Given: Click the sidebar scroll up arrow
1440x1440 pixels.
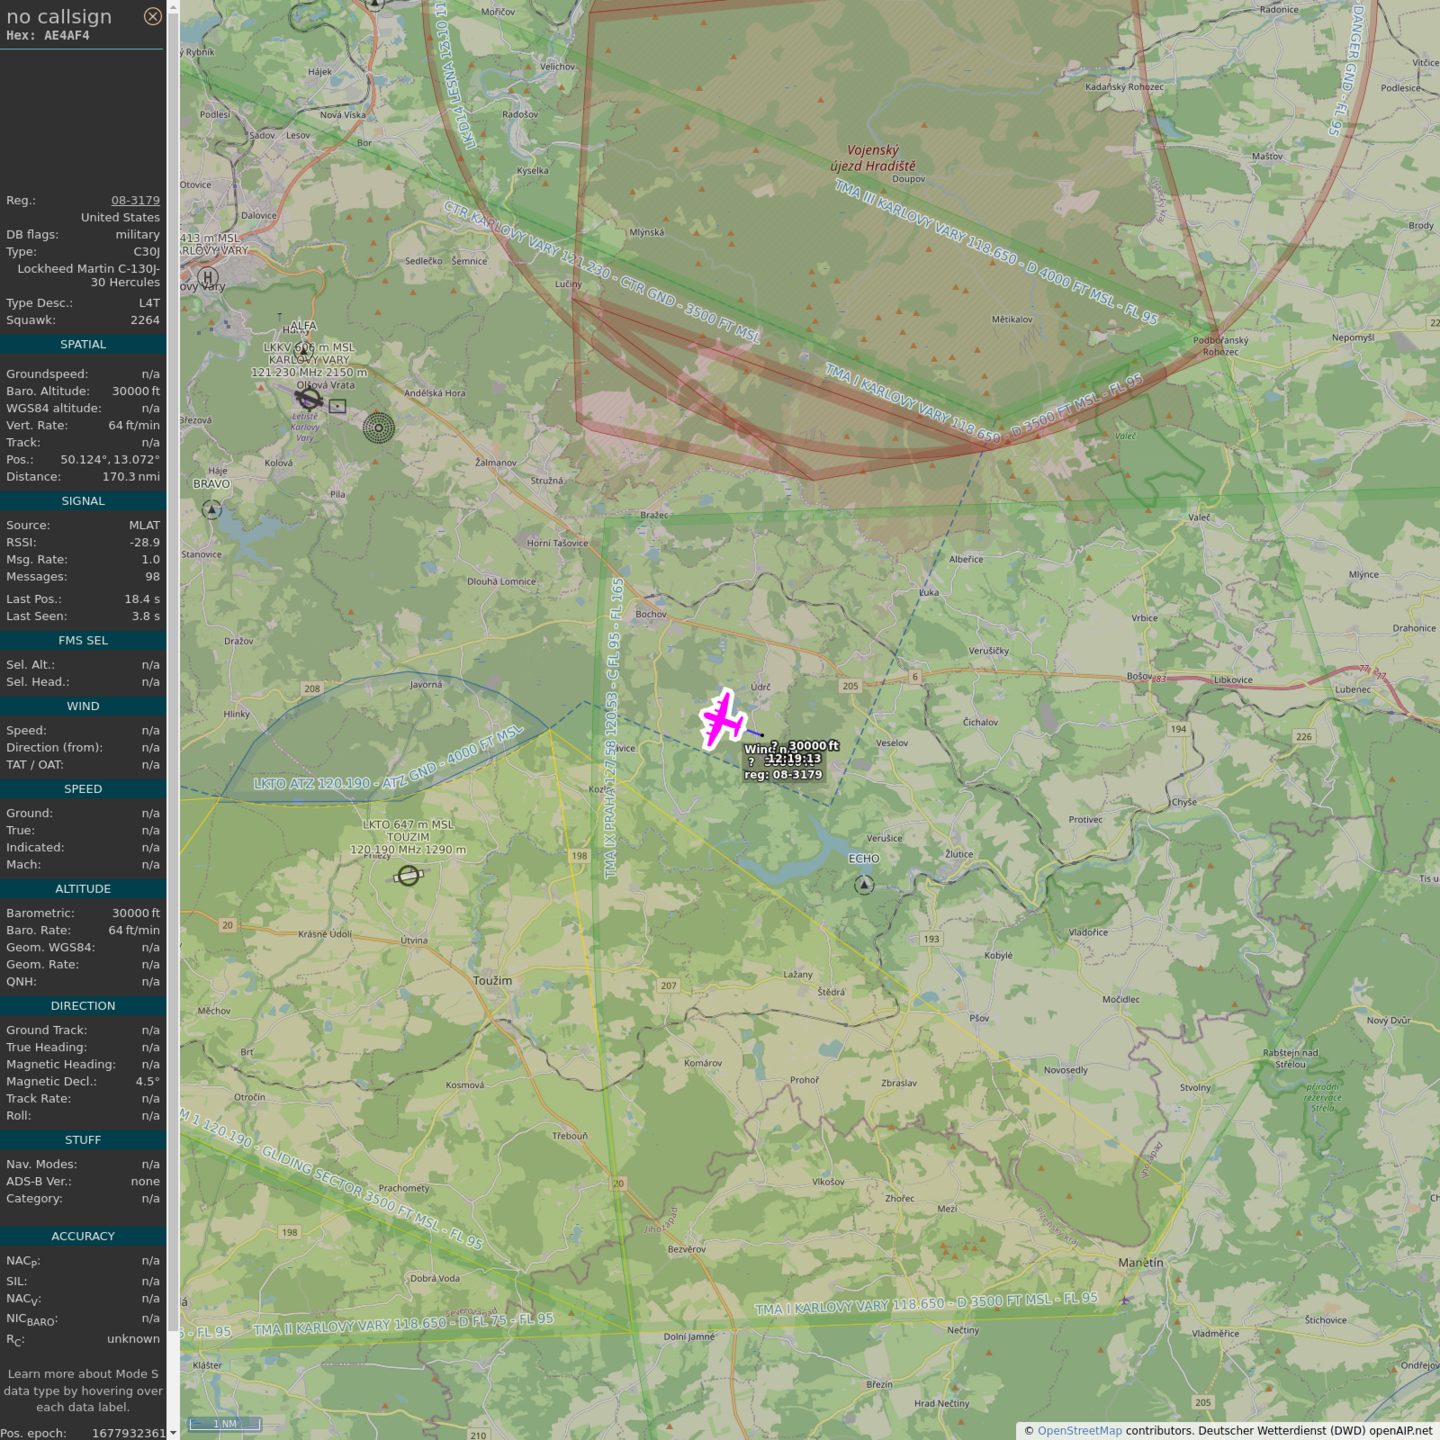Looking at the screenshot, I should [x=173, y=7].
